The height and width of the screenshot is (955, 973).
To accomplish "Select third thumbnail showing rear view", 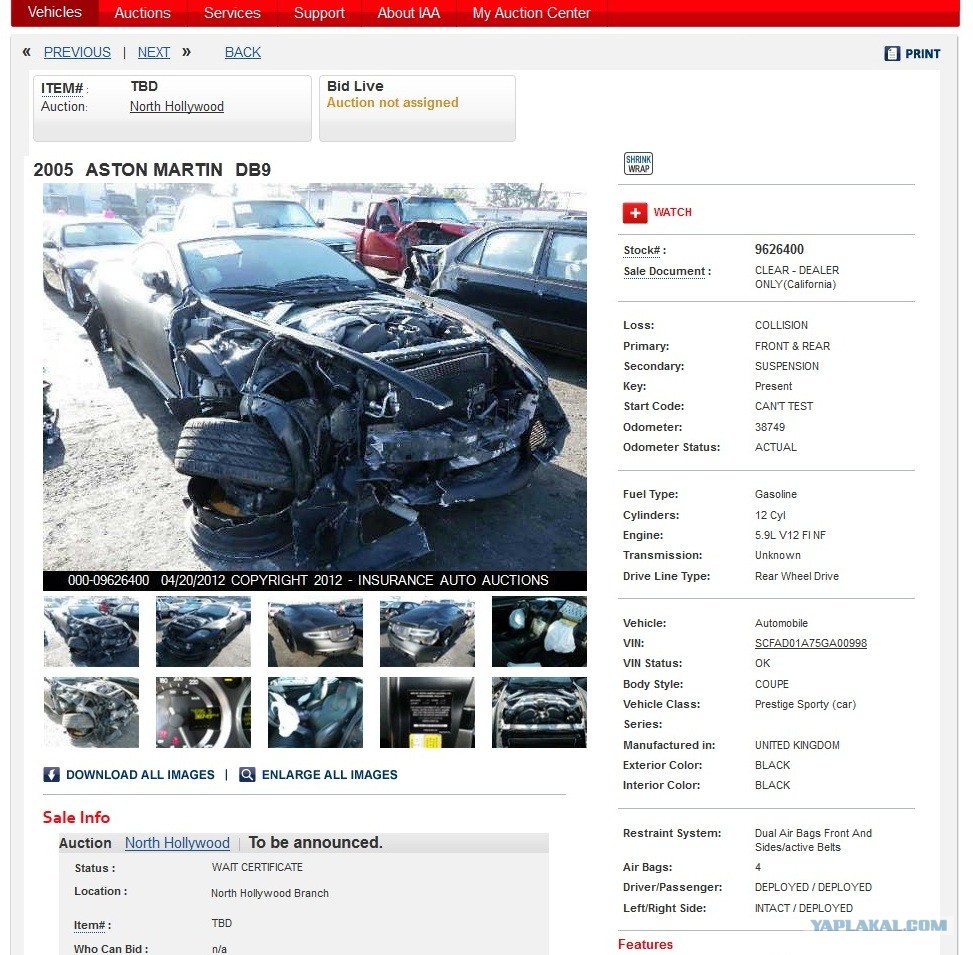I will click(x=315, y=632).
